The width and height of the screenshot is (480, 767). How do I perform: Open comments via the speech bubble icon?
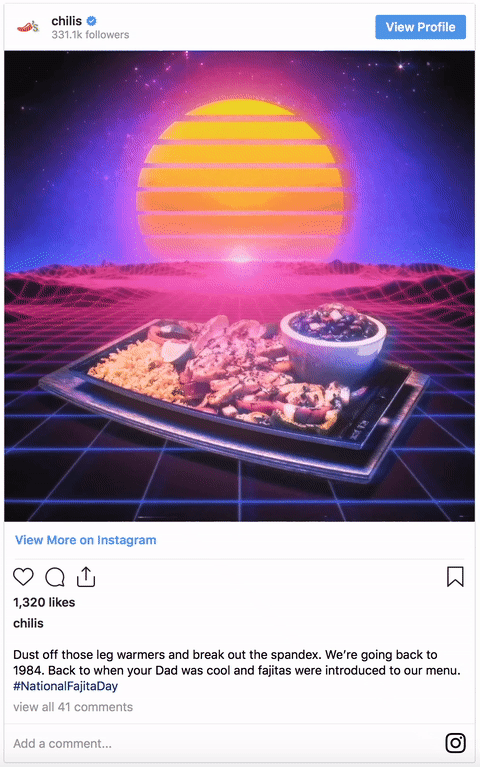55,577
